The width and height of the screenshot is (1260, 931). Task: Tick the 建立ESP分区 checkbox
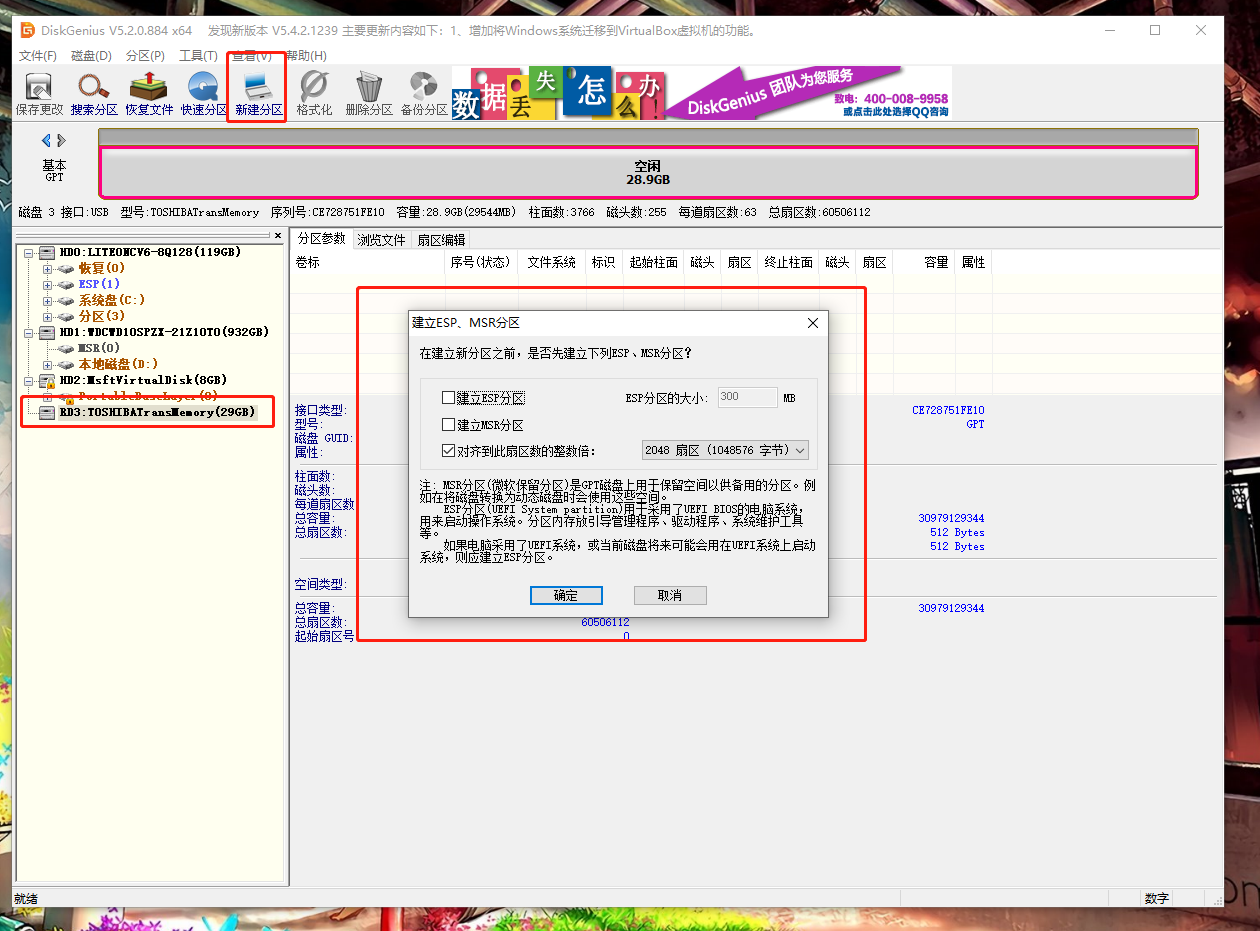tap(449, 398)
